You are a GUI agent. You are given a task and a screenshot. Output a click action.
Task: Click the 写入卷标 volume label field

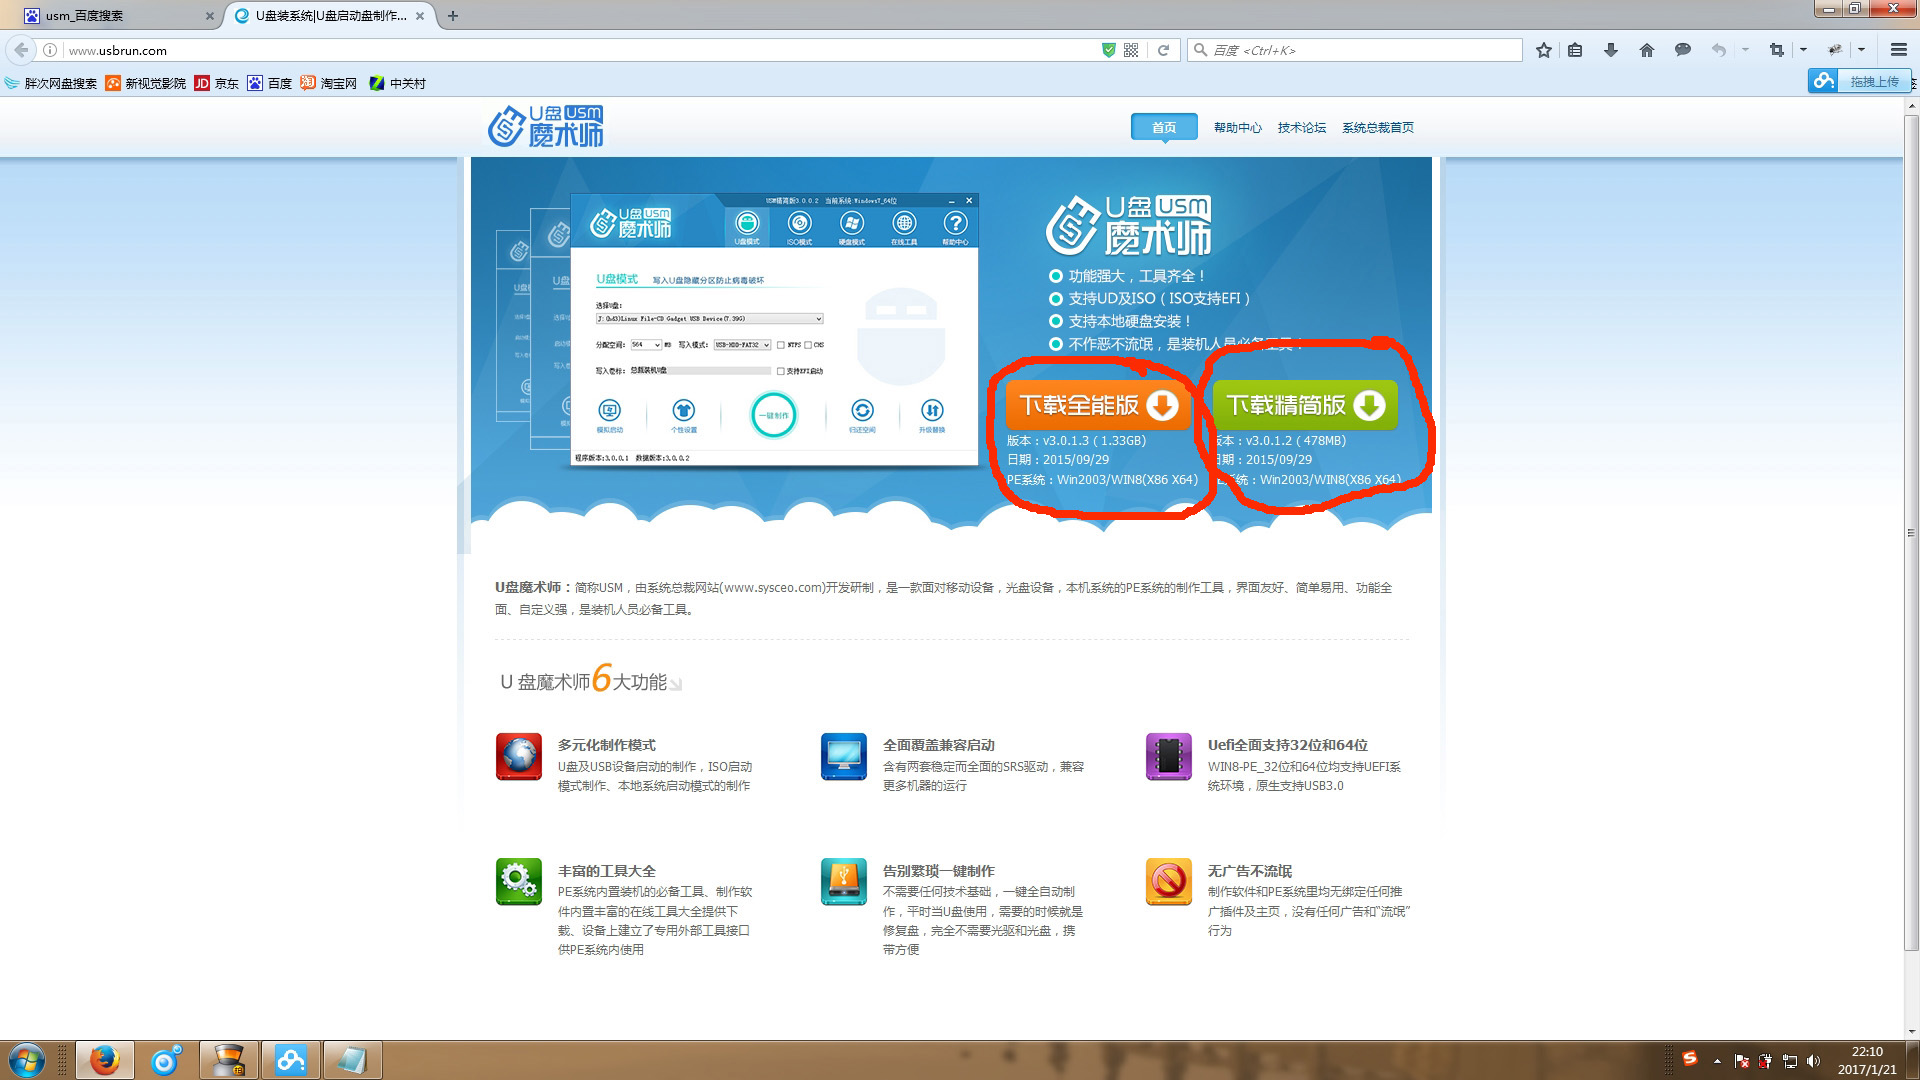(700, 371)
